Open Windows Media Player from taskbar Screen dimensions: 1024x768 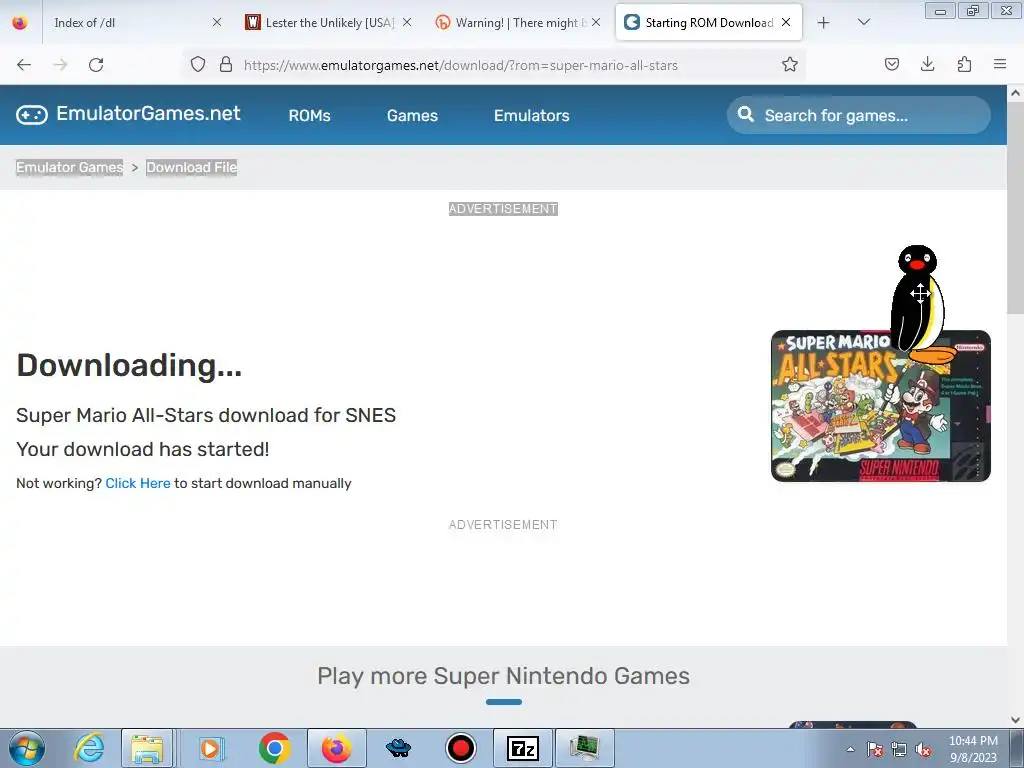point(210,748)
